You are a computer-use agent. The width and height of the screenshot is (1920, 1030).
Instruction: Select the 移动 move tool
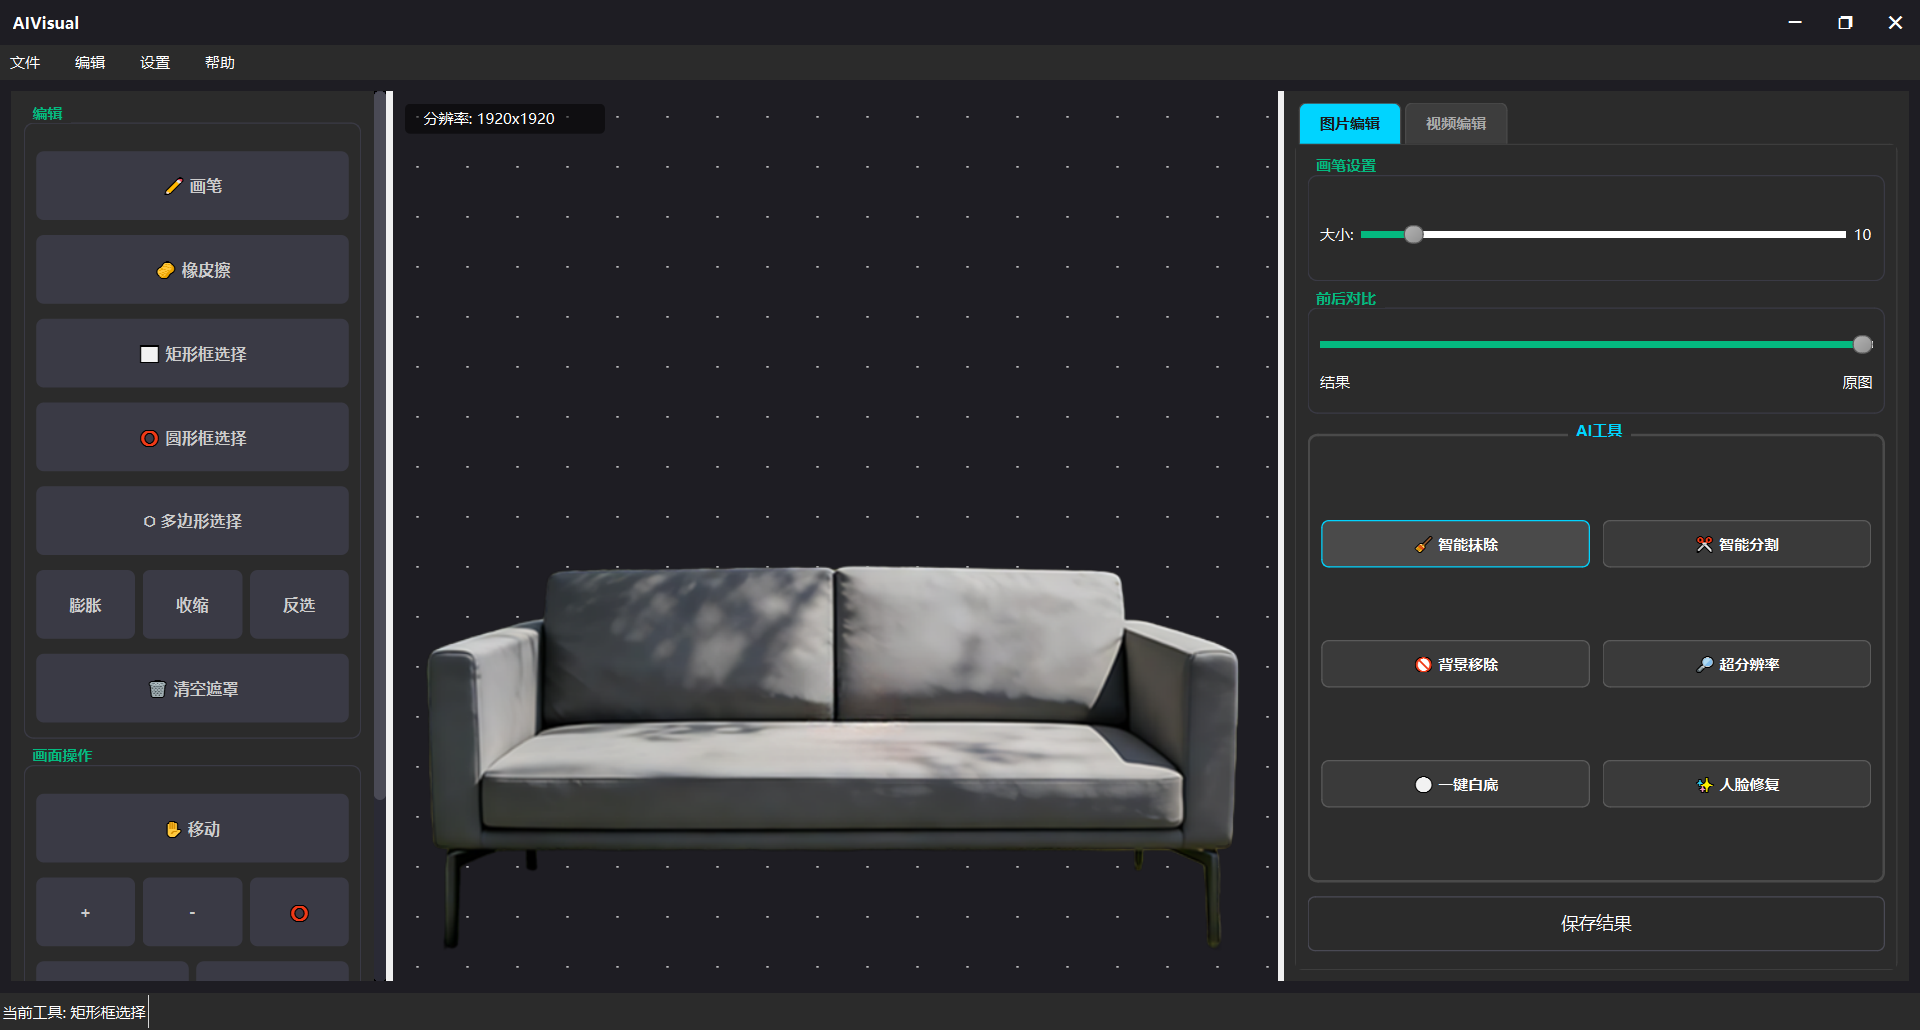pyautogui.click(x=192, y=829)
